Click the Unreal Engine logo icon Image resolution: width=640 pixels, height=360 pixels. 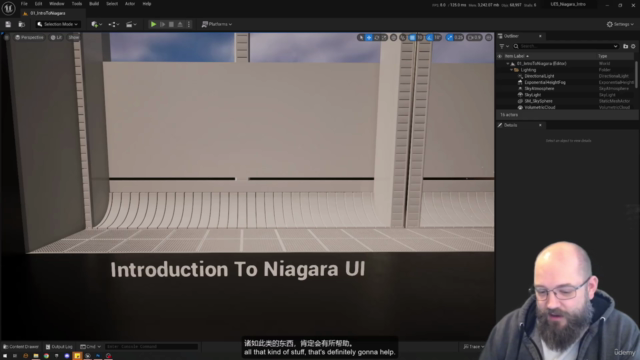pos(8,8)
